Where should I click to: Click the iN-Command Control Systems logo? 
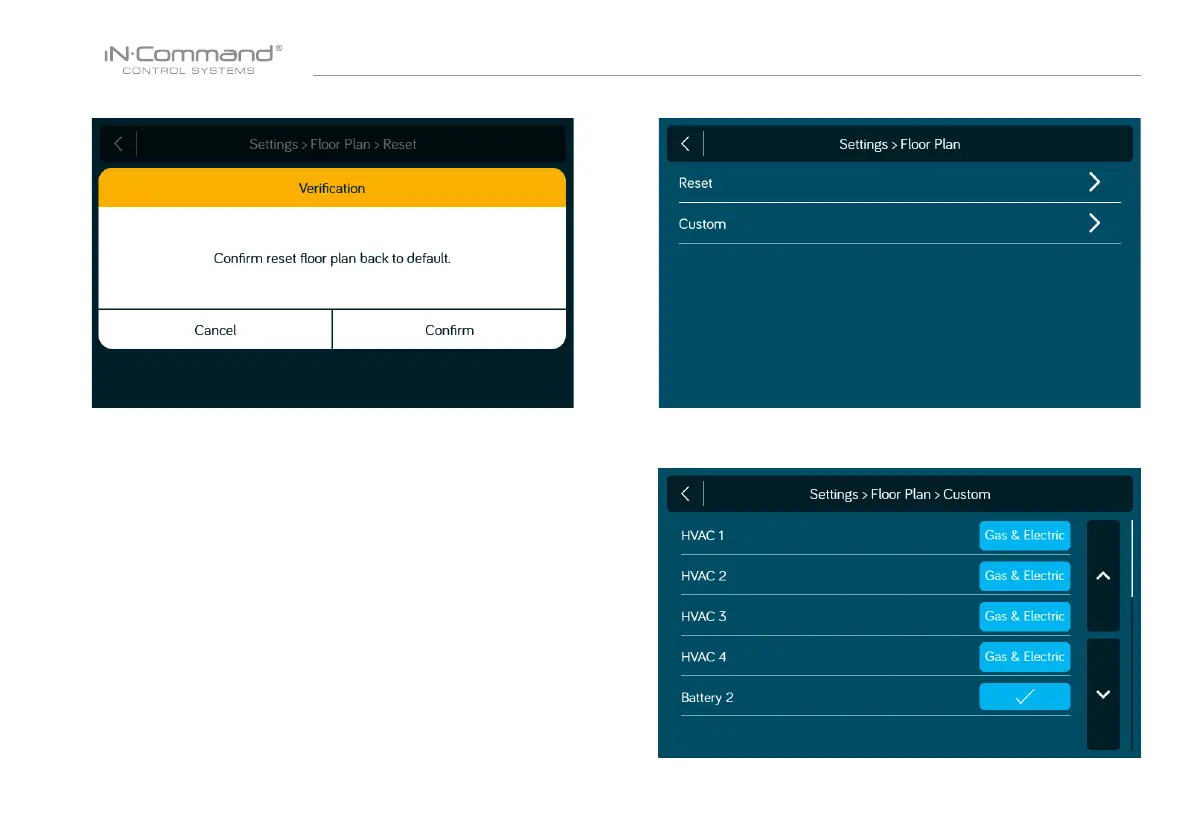193,60
